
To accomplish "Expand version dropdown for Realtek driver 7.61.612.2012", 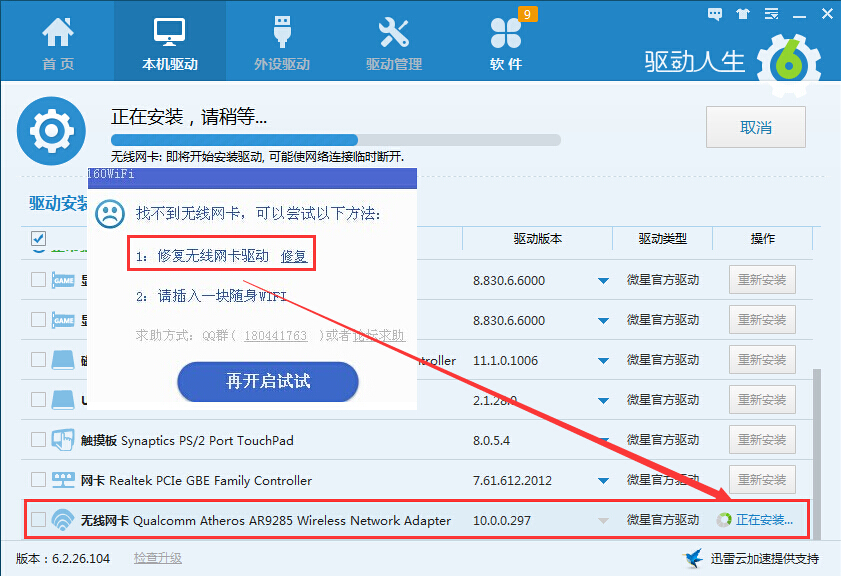I will pyautogui.click(x=602, y=481).
